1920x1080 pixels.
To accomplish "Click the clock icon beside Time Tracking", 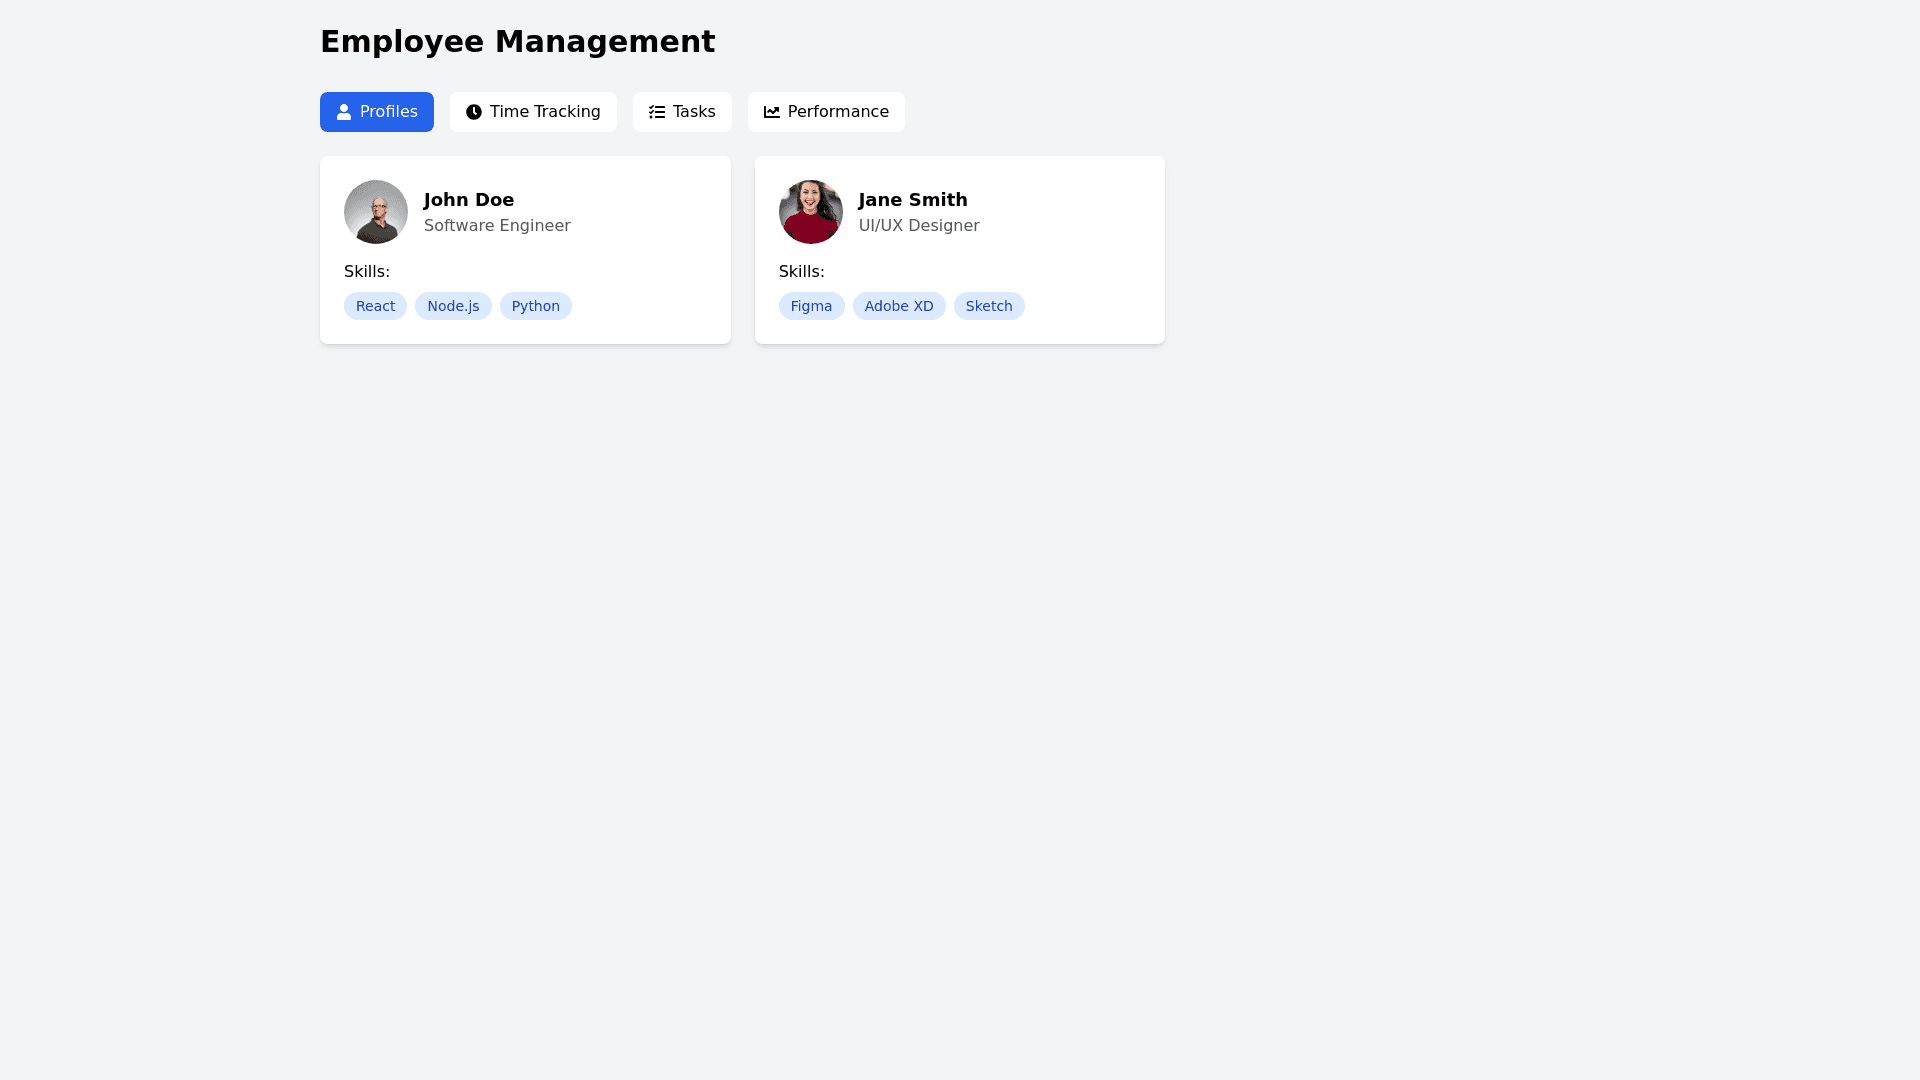I will [474, 112].
